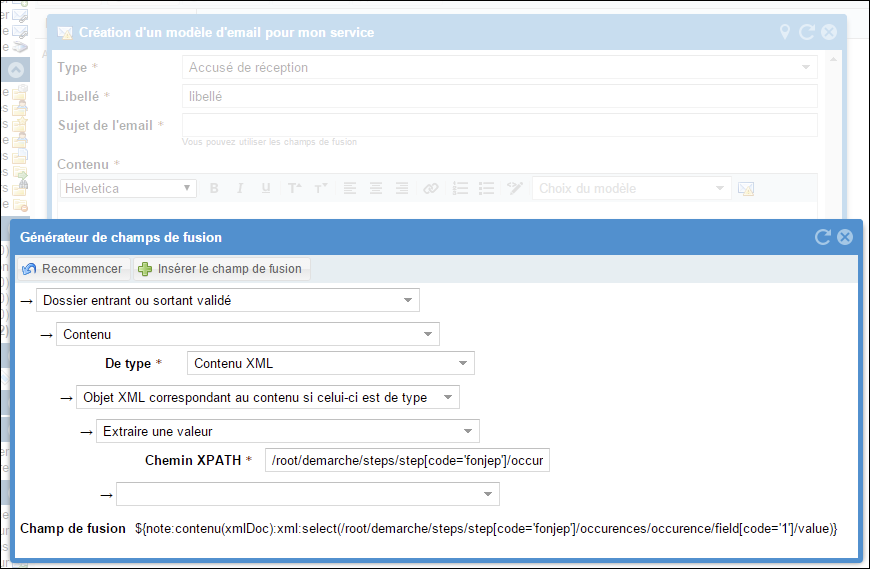Apply numbered list in the editor toolbar
This screenshot has height=569, width=870.
click(460, 188)
